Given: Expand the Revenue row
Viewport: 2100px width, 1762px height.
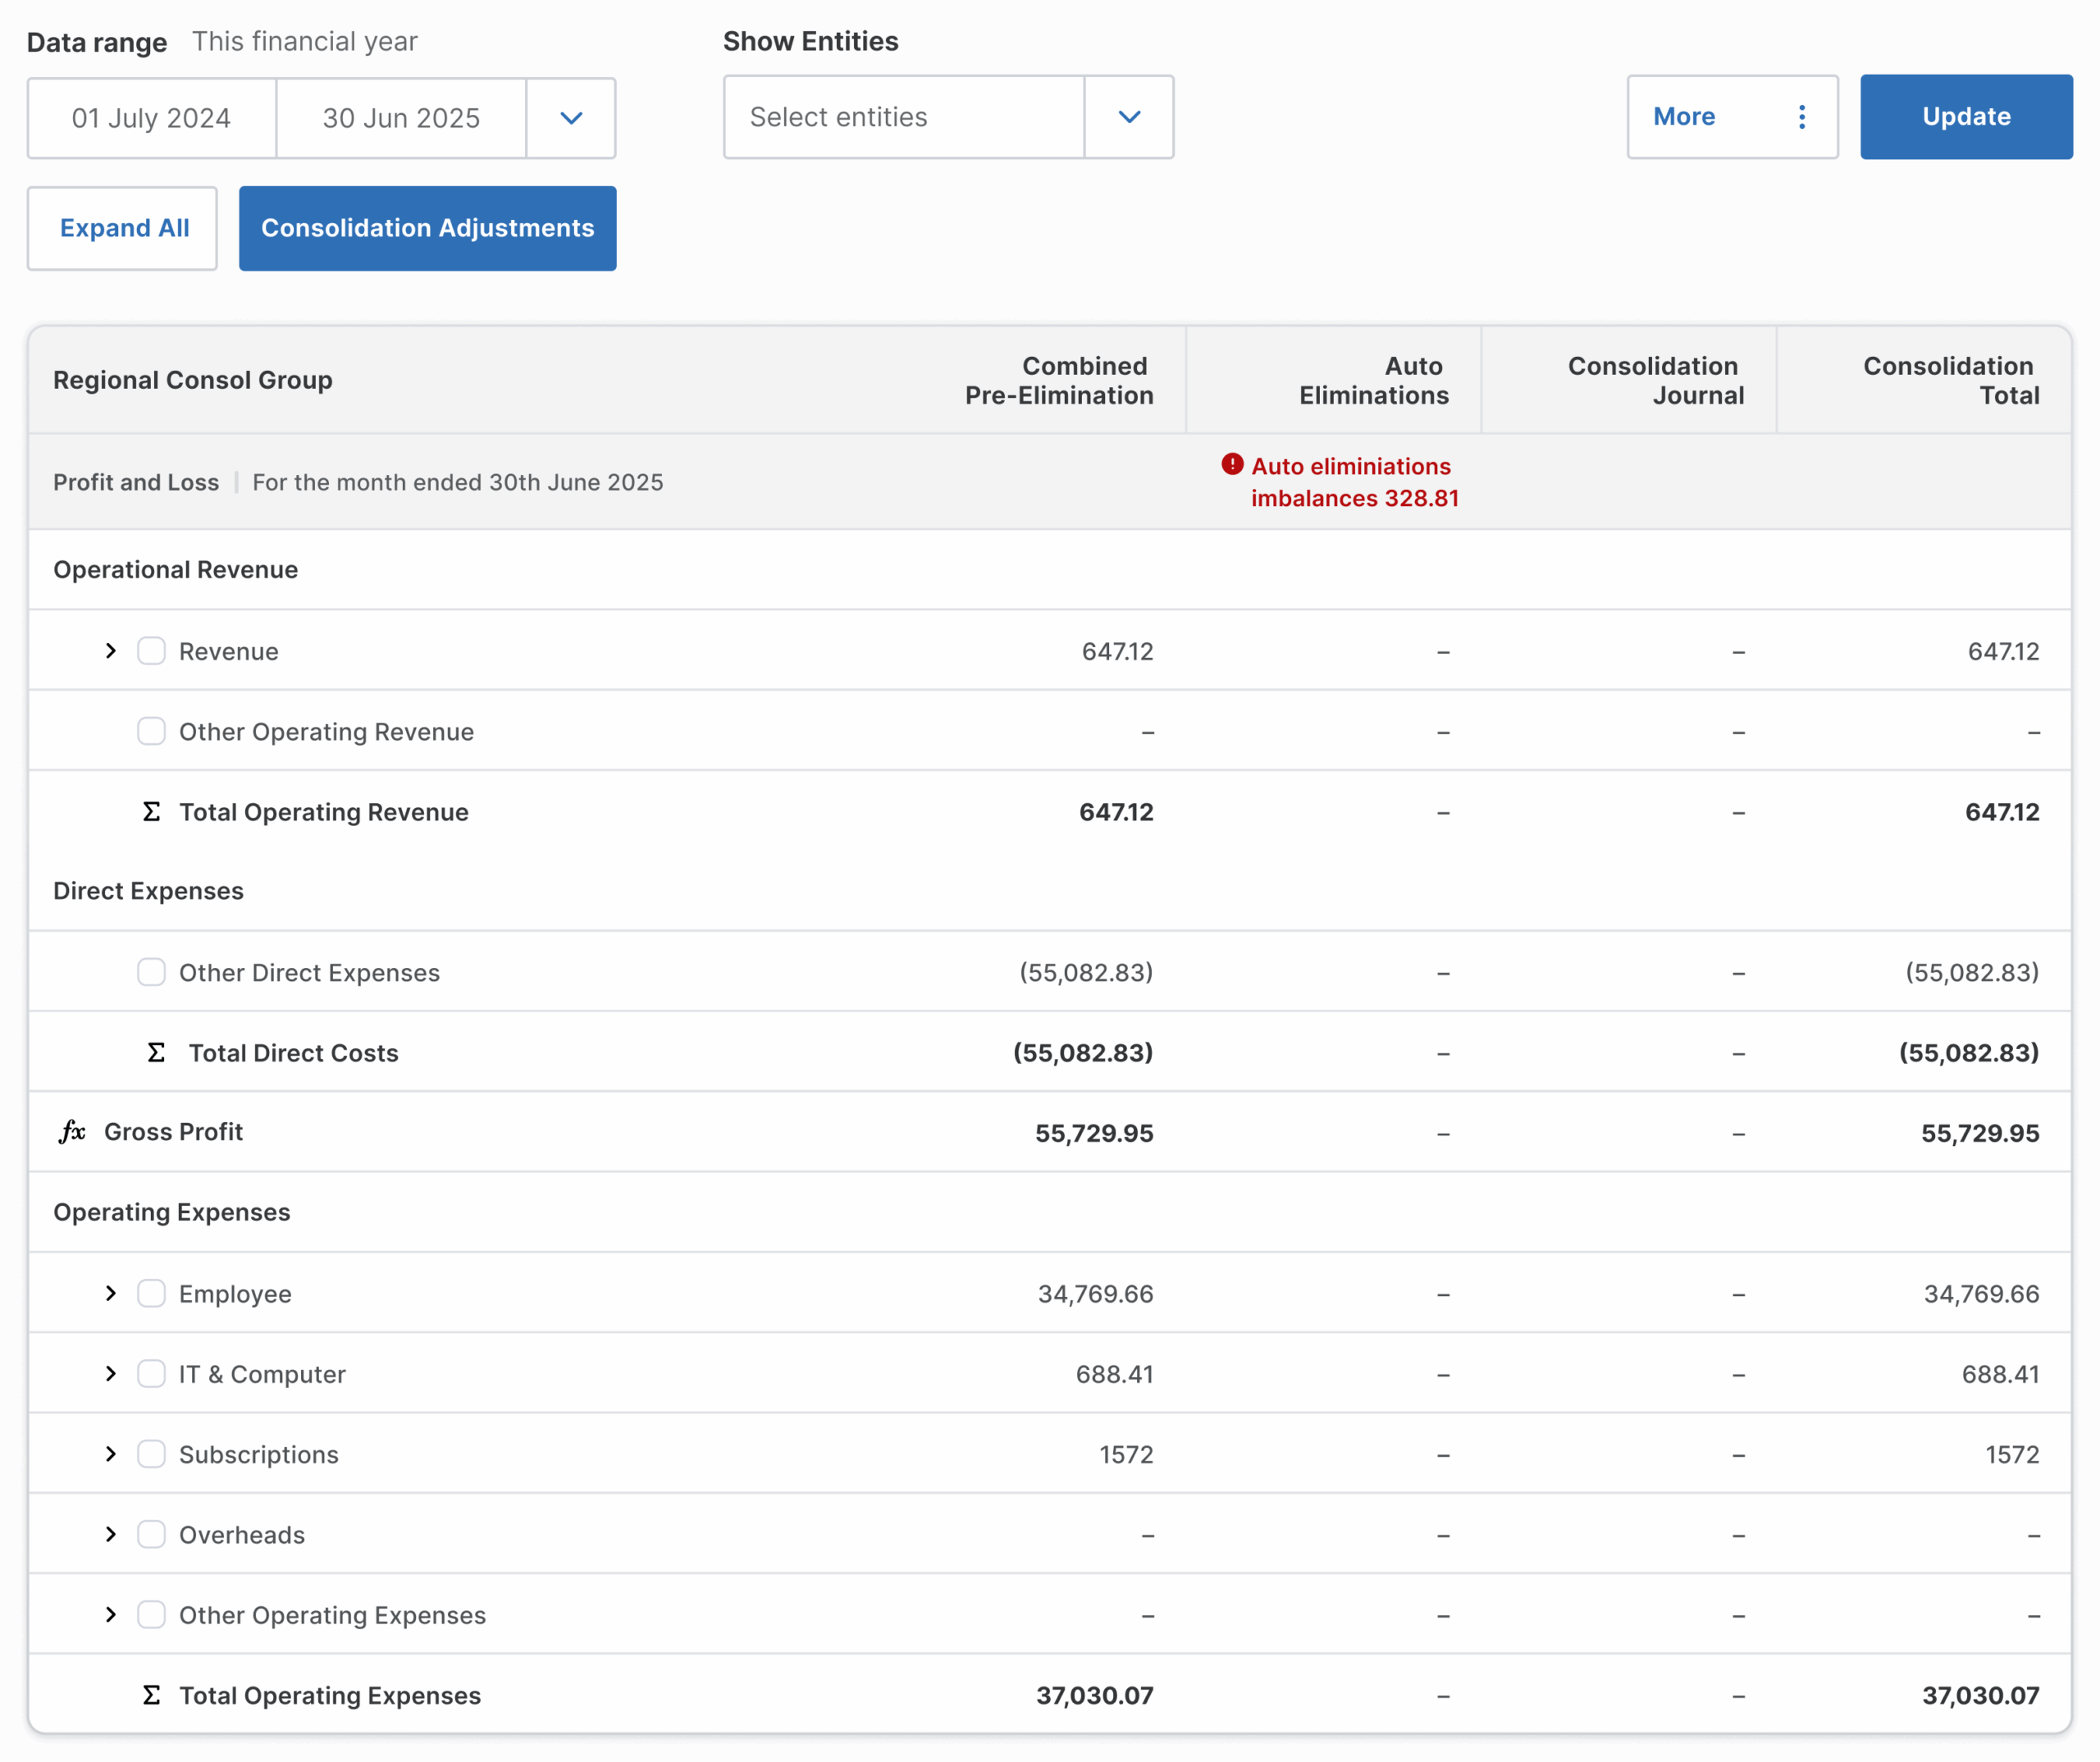Looking at the screenshot, I should click(111, 651).
